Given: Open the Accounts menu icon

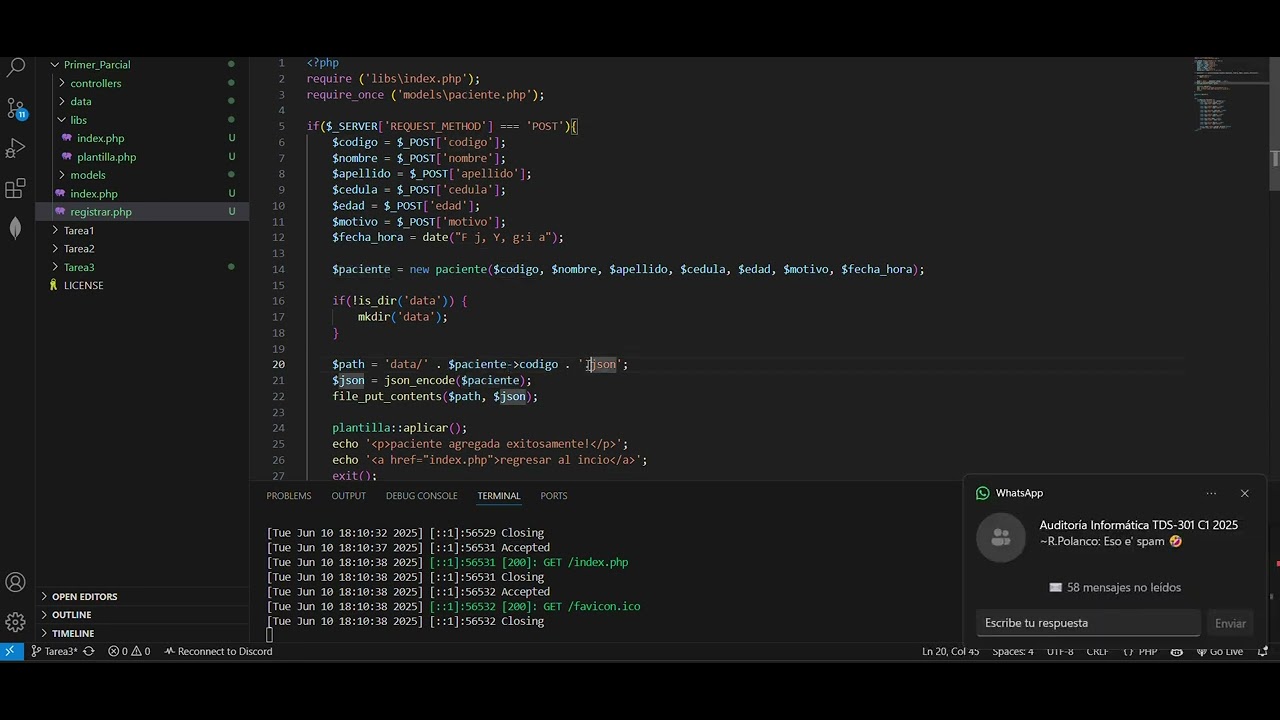Looking at the screenshot, I should pyautogui.click(x=16, y=582).
